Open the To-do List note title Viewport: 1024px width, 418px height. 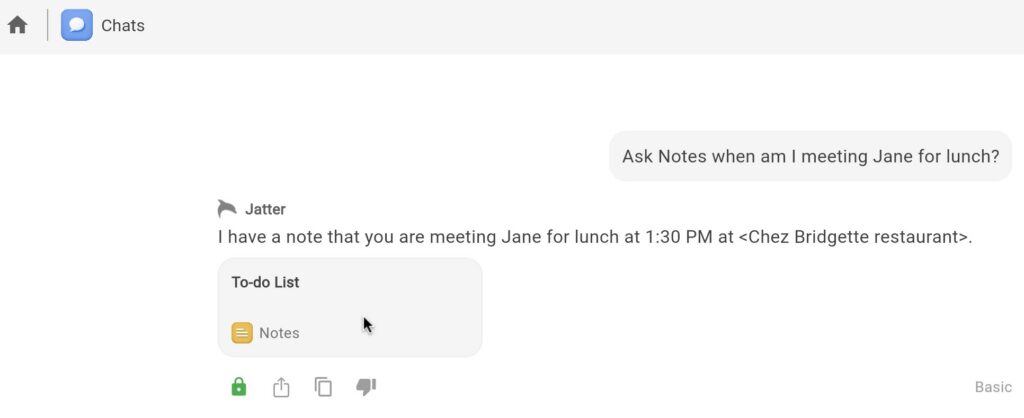tap(265, 282)
